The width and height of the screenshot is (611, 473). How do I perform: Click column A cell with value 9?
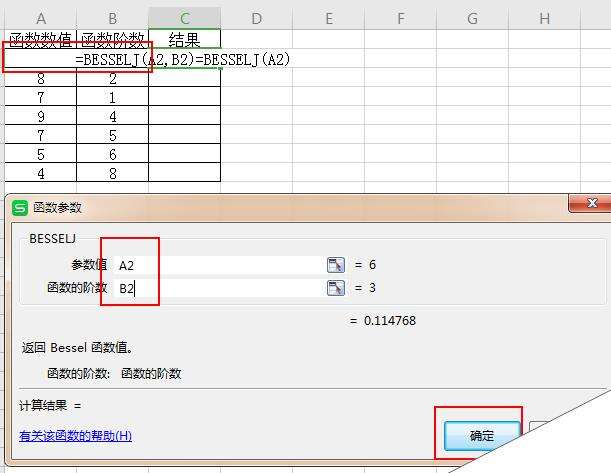41,116
